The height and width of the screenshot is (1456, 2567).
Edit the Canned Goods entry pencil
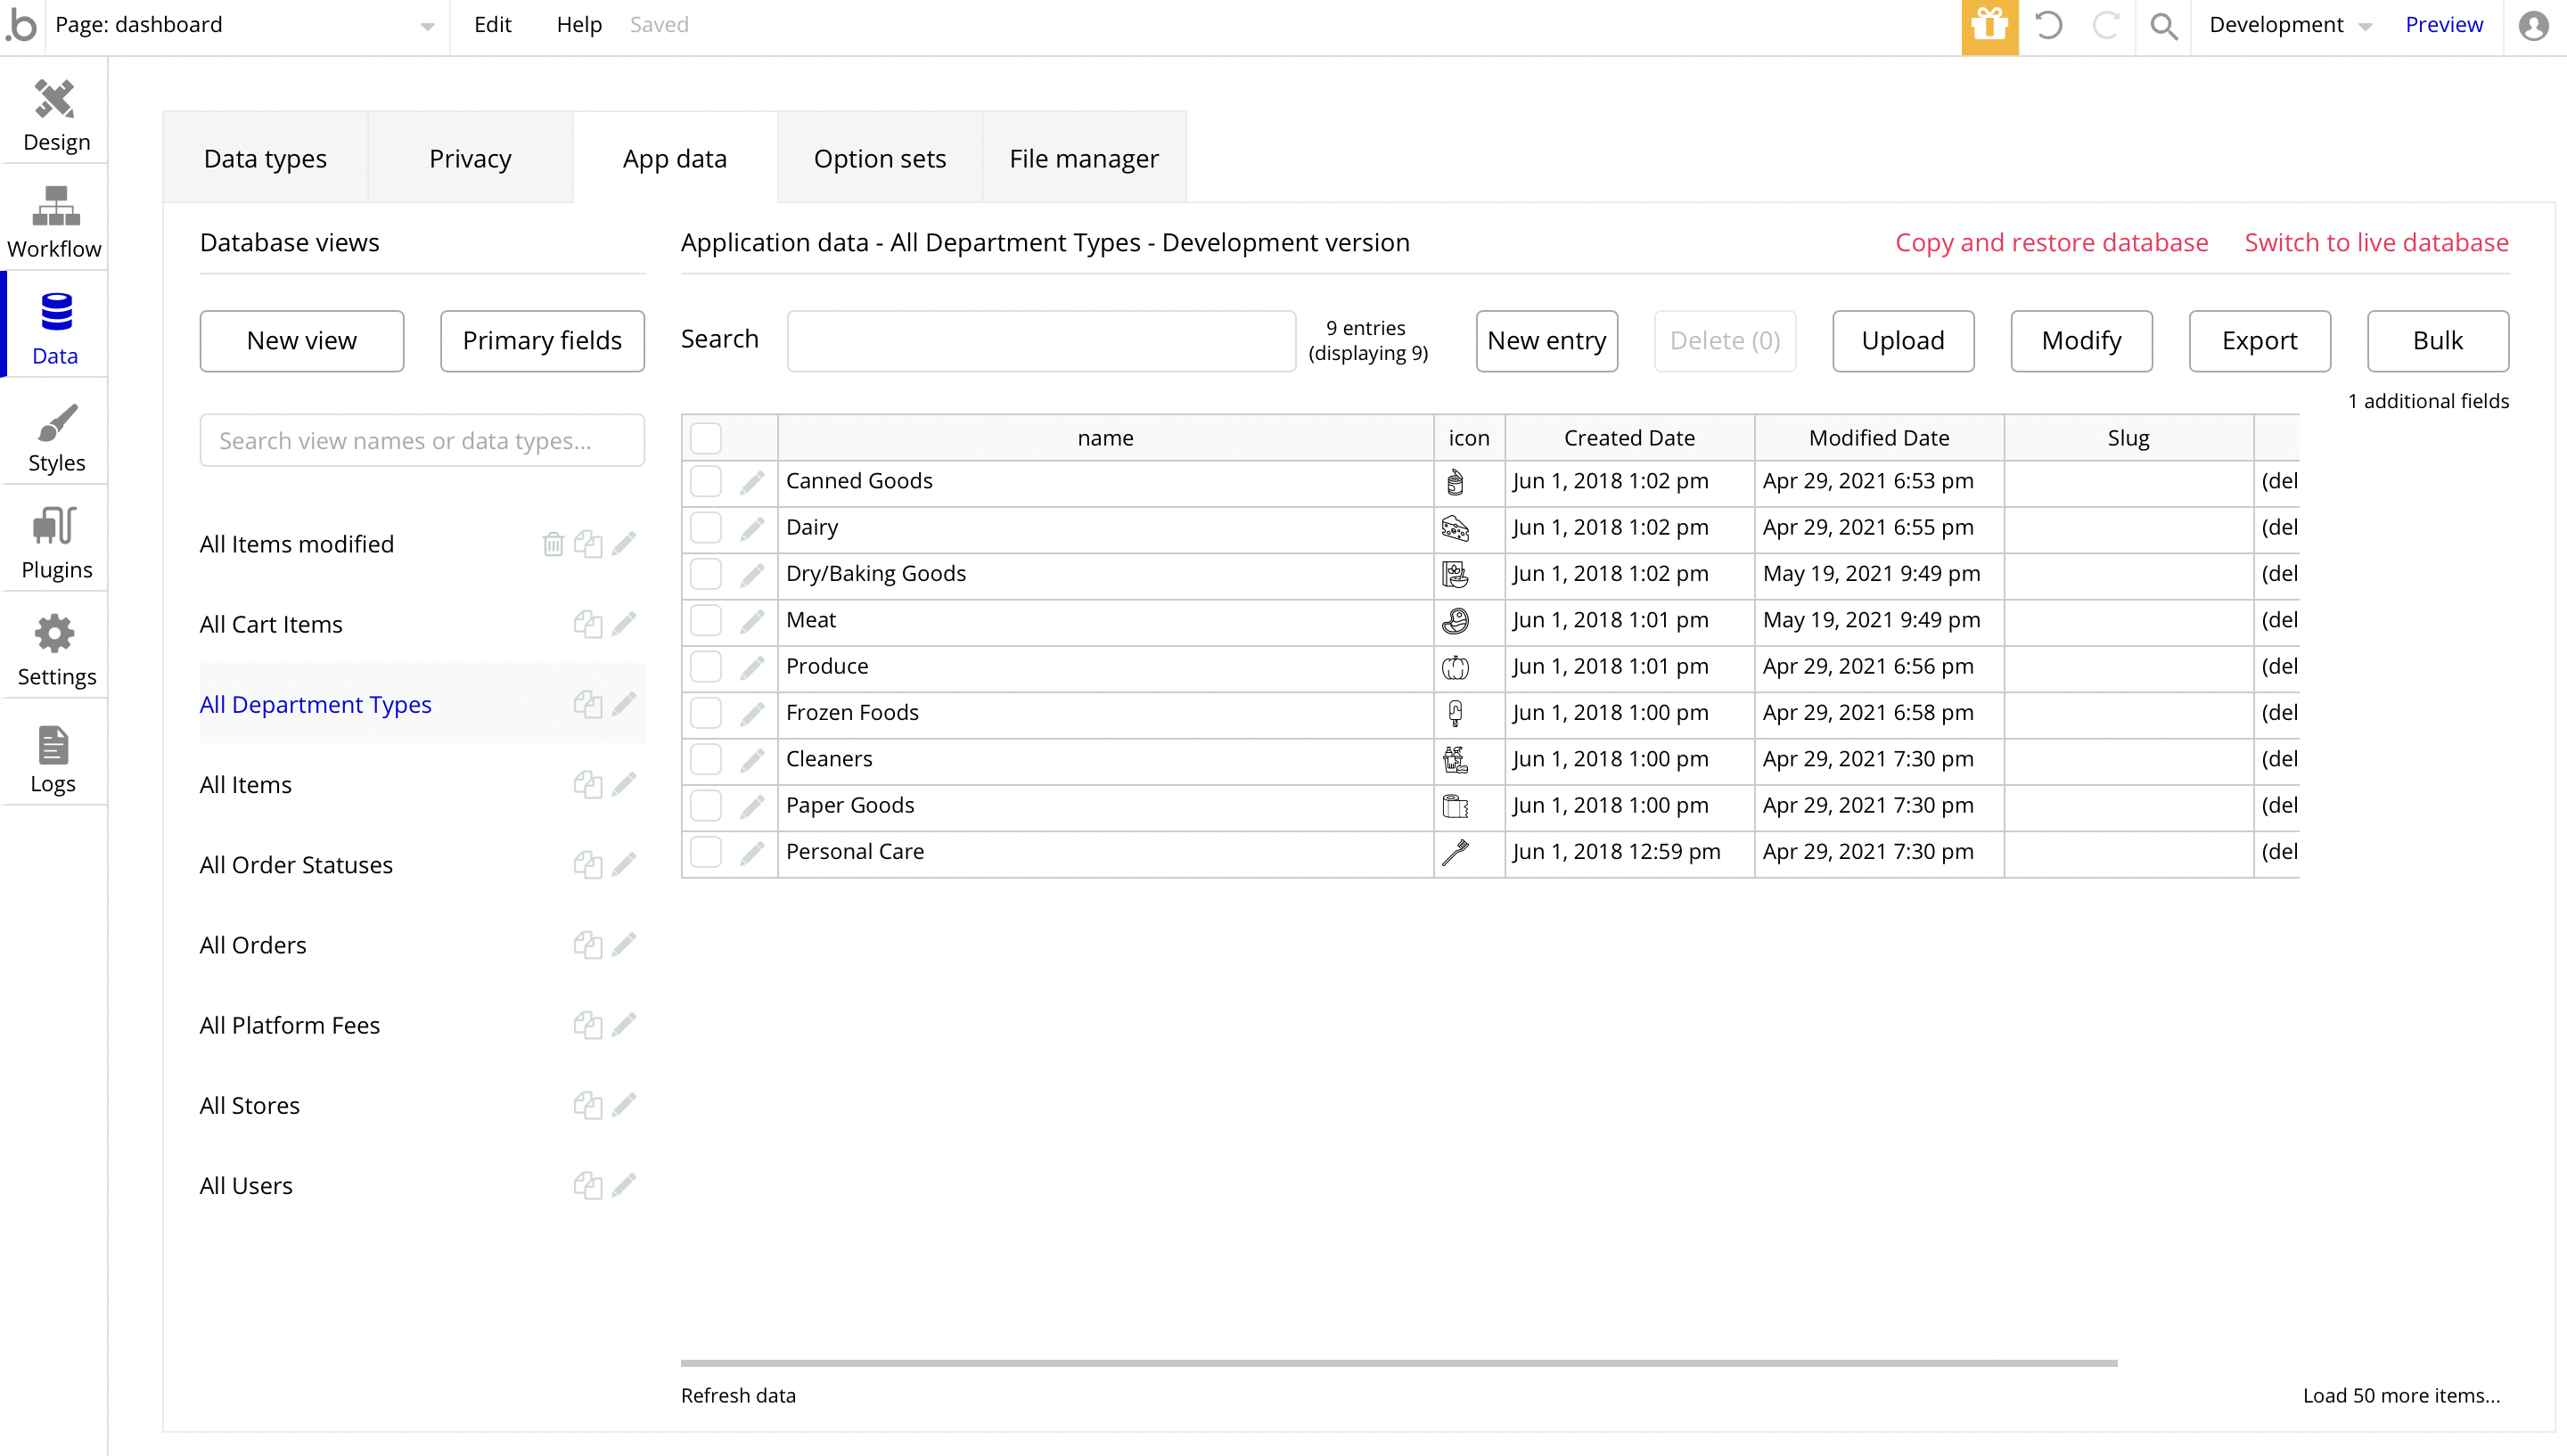pos(752,482)
